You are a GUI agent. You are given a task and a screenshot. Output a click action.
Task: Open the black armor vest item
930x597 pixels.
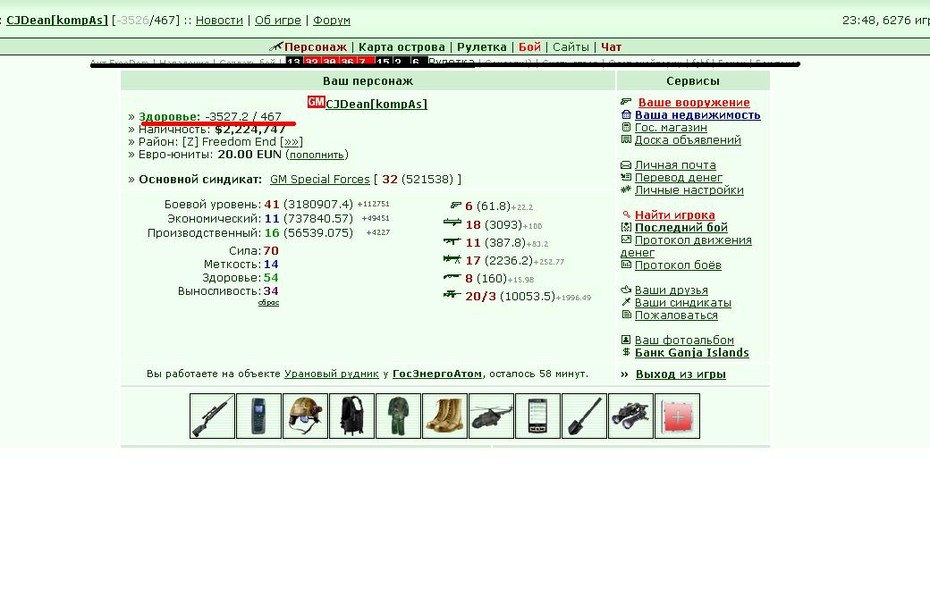point(352,416)
